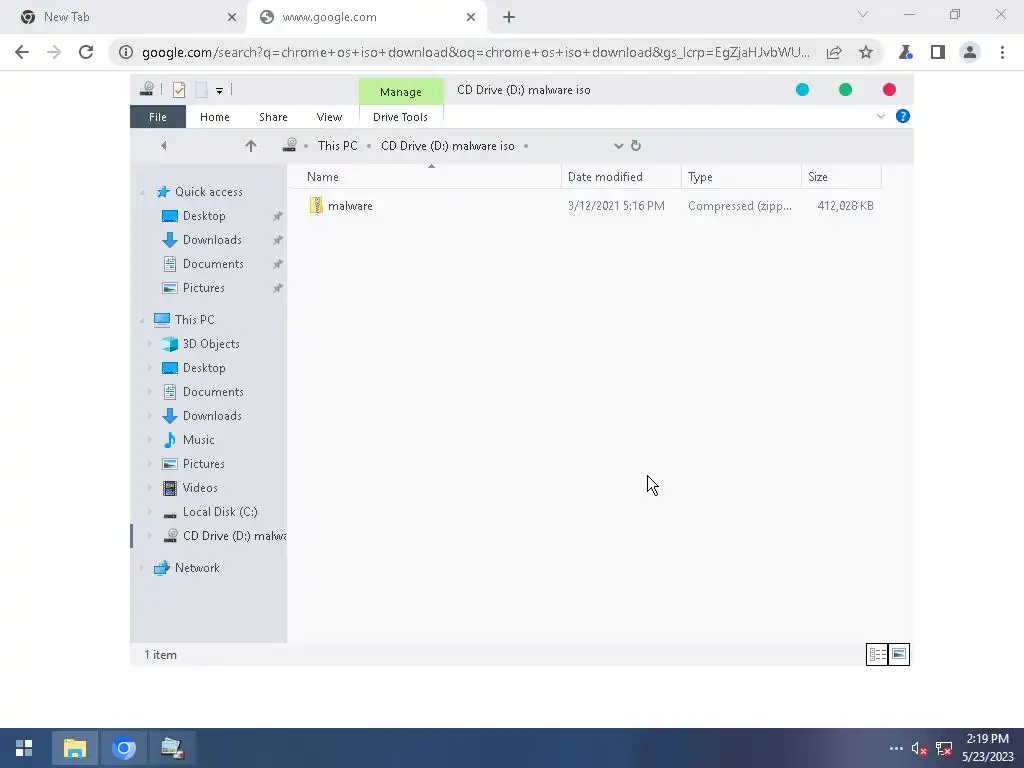Open Windows Start menu

pos(24,748)
